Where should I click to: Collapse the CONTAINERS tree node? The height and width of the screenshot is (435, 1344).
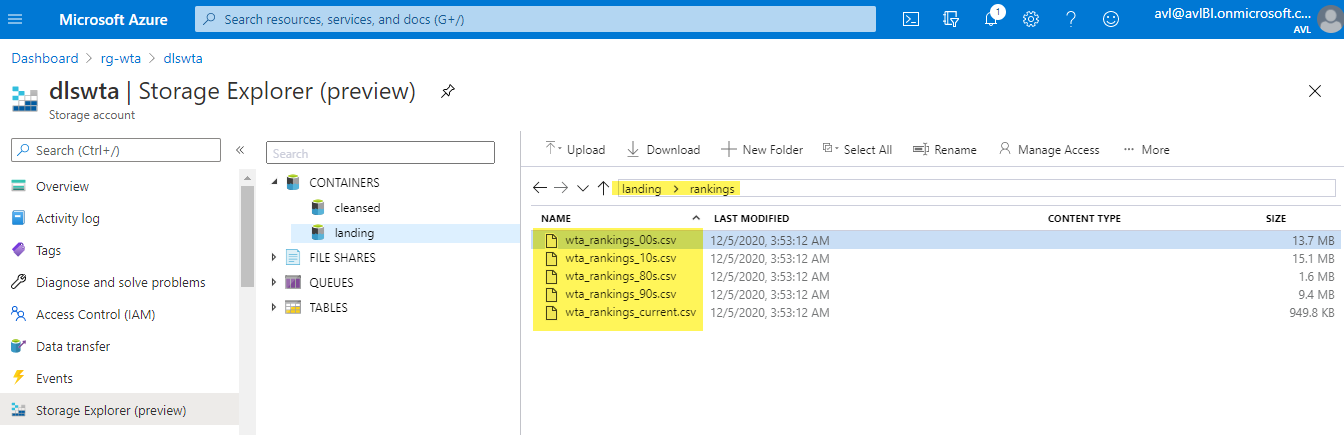pyautogui.click(x=275, y=183)
